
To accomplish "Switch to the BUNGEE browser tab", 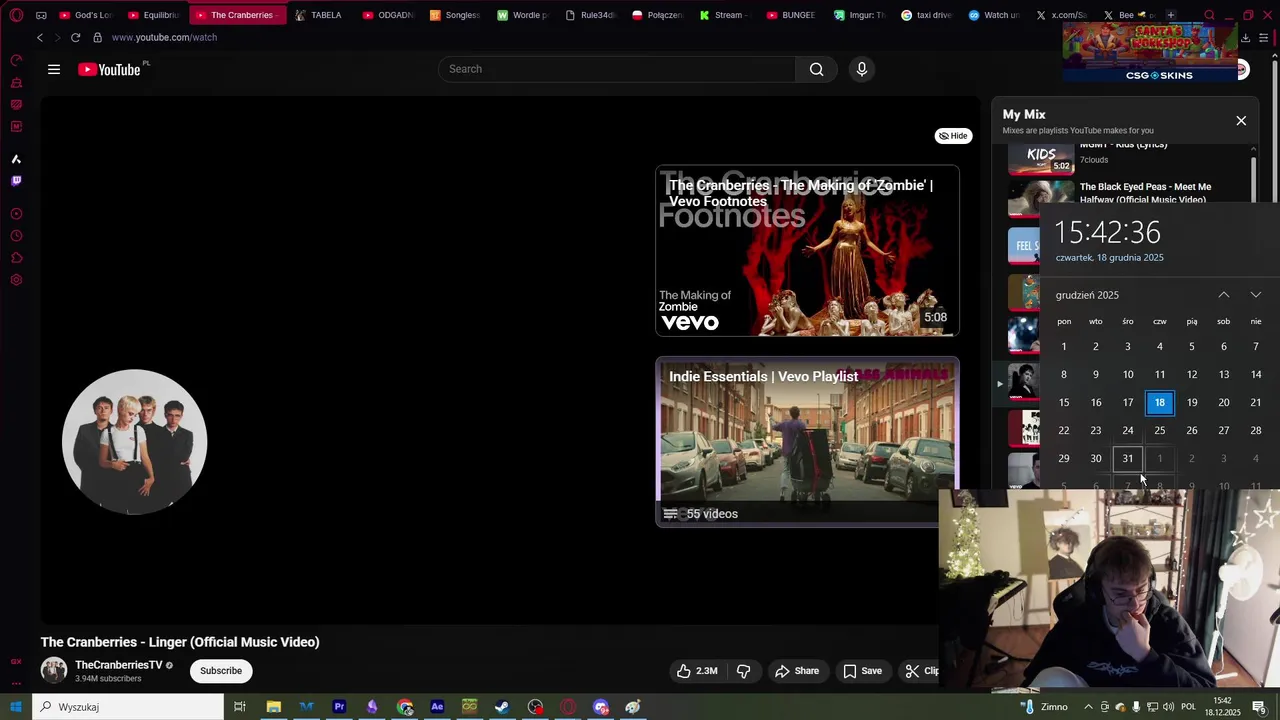I will tap(792, 15).
